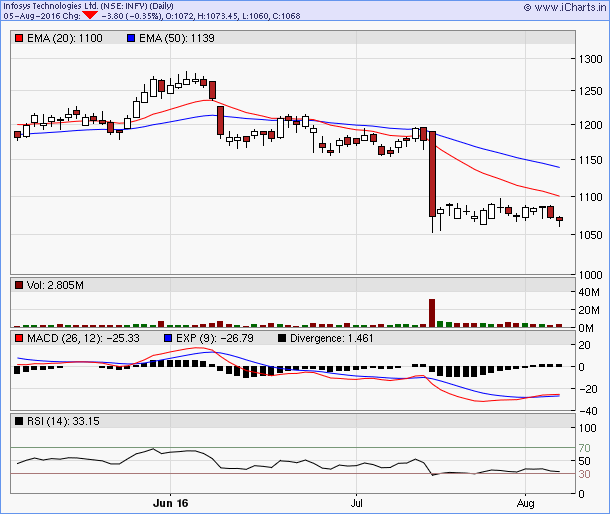610x514 pixels.
Task: Click the RSI (14): 33.15 label
Action: 63,421
